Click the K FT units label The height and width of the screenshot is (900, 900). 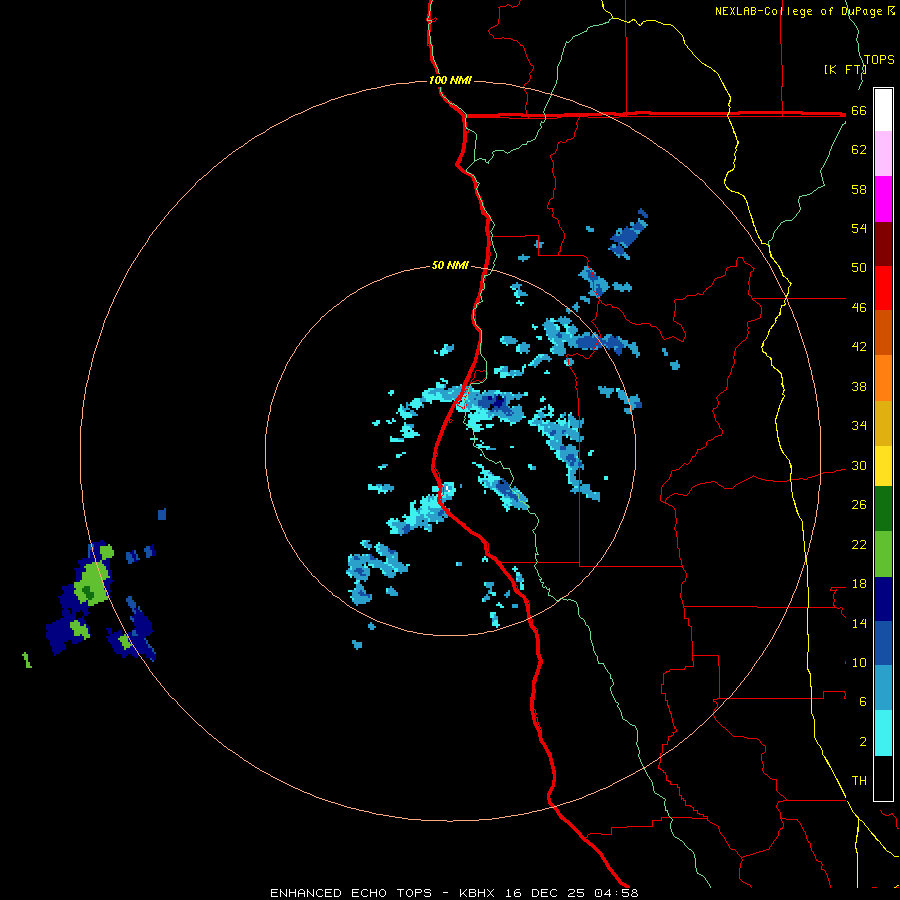[x=844, y=69]
